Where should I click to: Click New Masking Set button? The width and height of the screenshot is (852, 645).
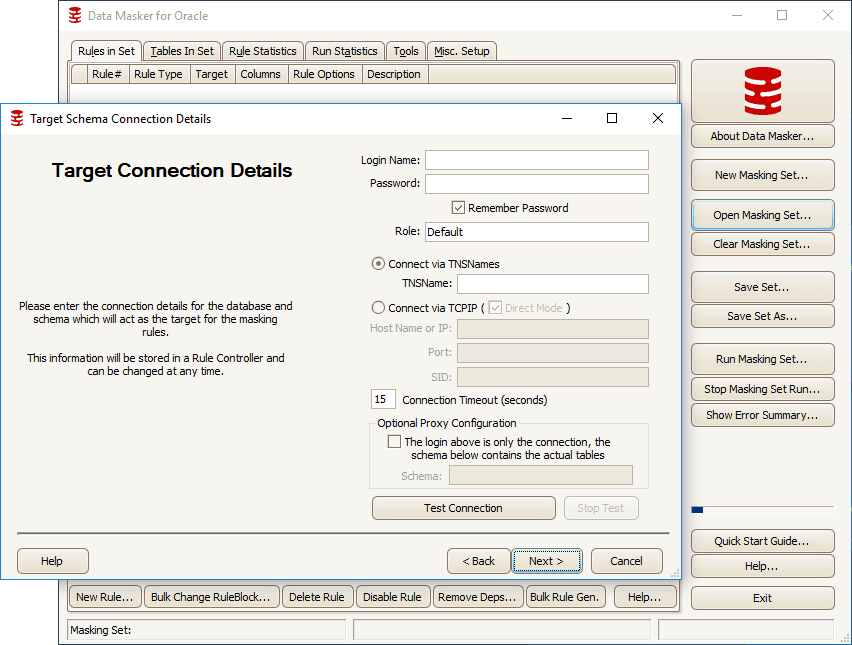[x=762, y=175]
